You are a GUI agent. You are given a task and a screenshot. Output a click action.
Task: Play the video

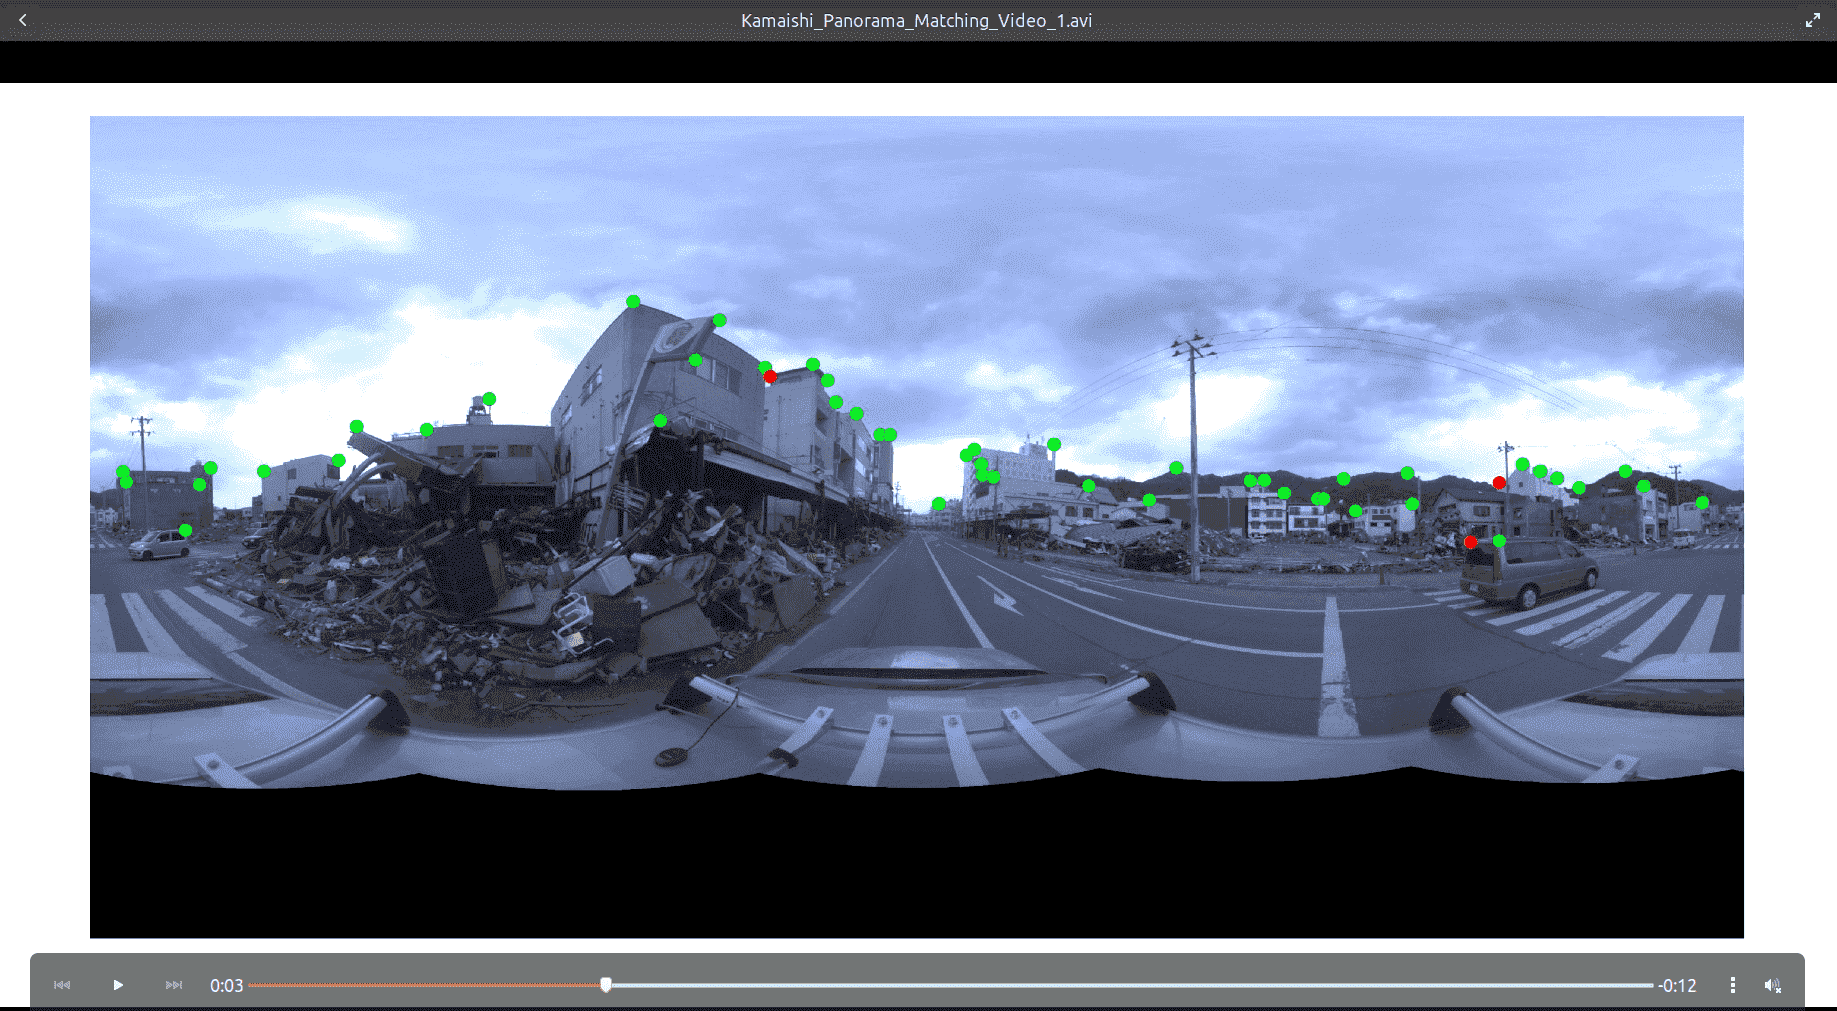tap(118, 985)
